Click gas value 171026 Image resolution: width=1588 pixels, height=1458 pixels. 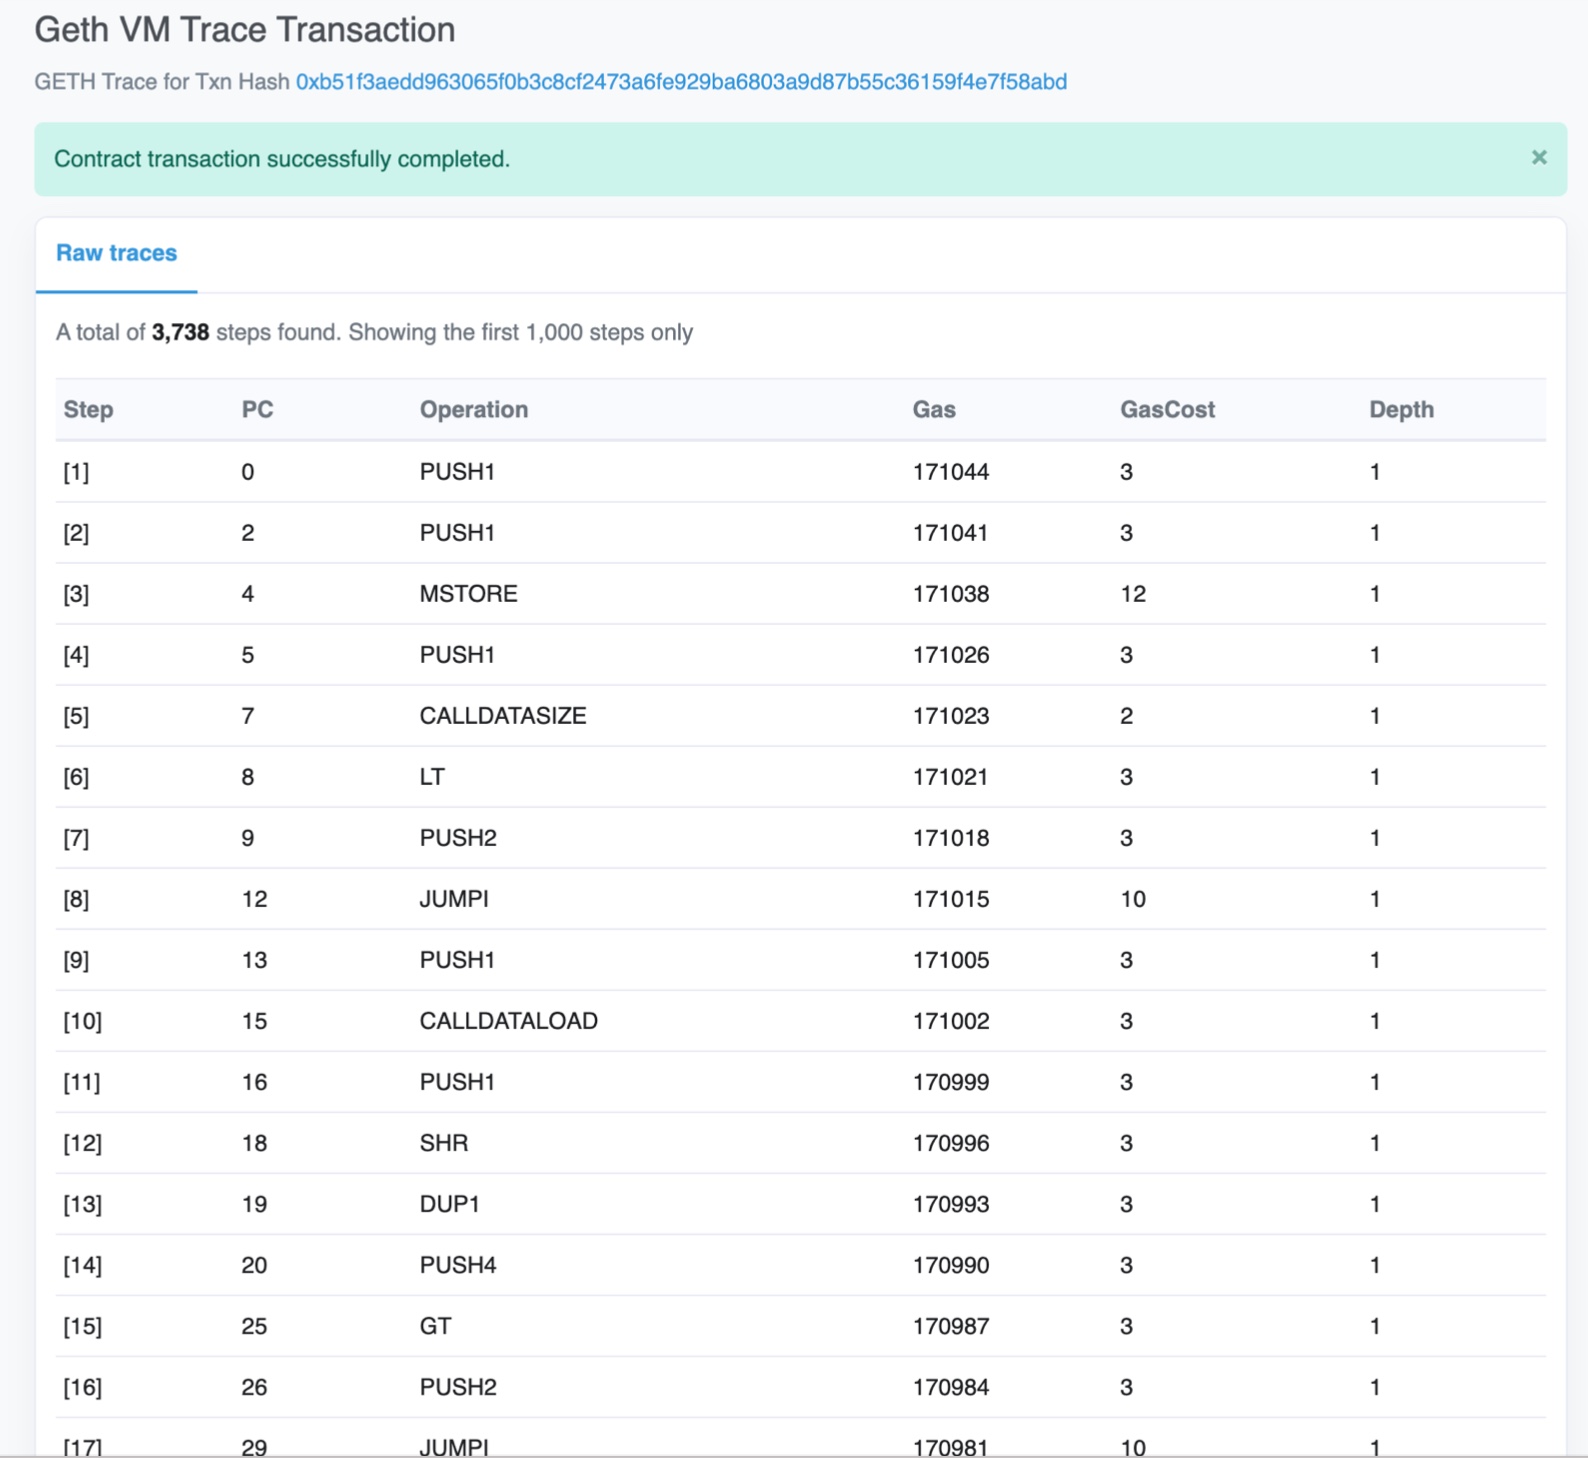tap(951, 655)
